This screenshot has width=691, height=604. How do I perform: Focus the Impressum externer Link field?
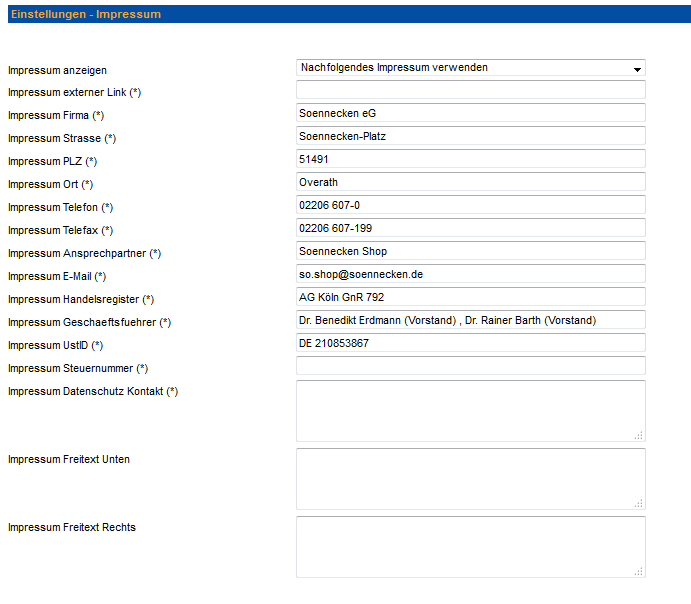[x=471, y=90]
